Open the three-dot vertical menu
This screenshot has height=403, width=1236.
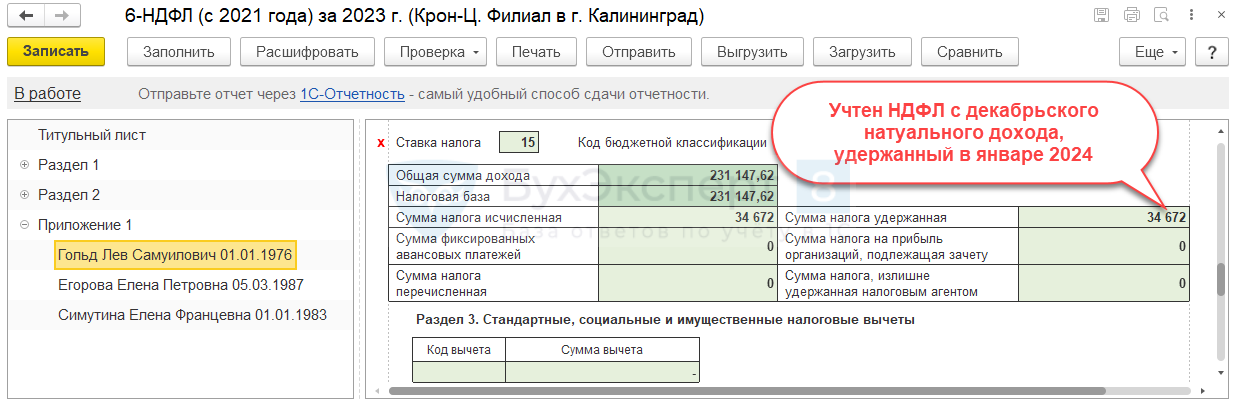(x=1189, y=16)
